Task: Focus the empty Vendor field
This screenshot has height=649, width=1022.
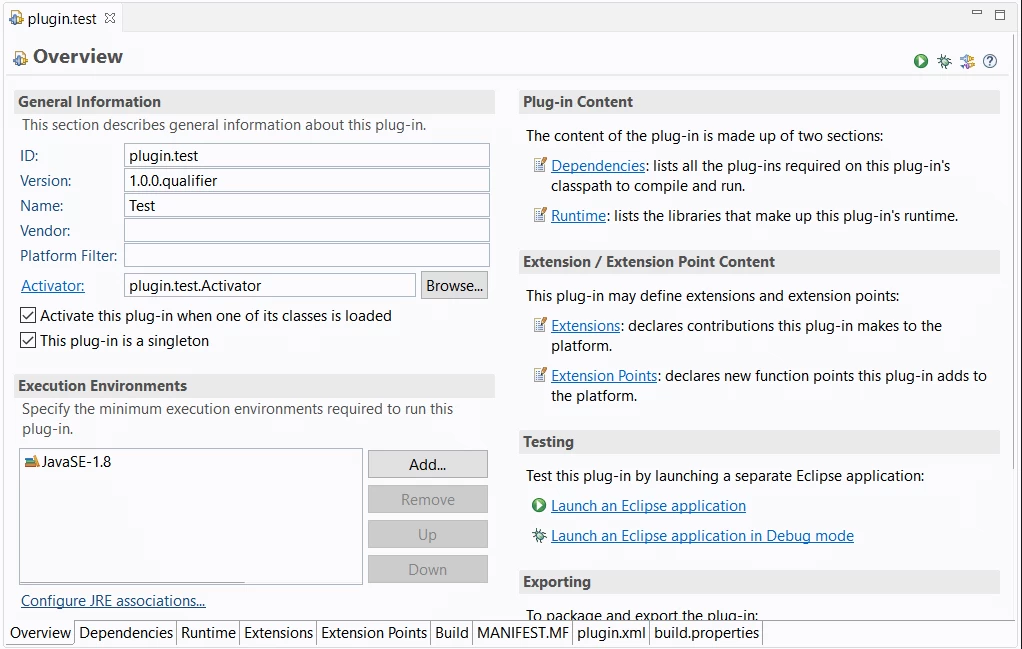Action: point(307,231)
